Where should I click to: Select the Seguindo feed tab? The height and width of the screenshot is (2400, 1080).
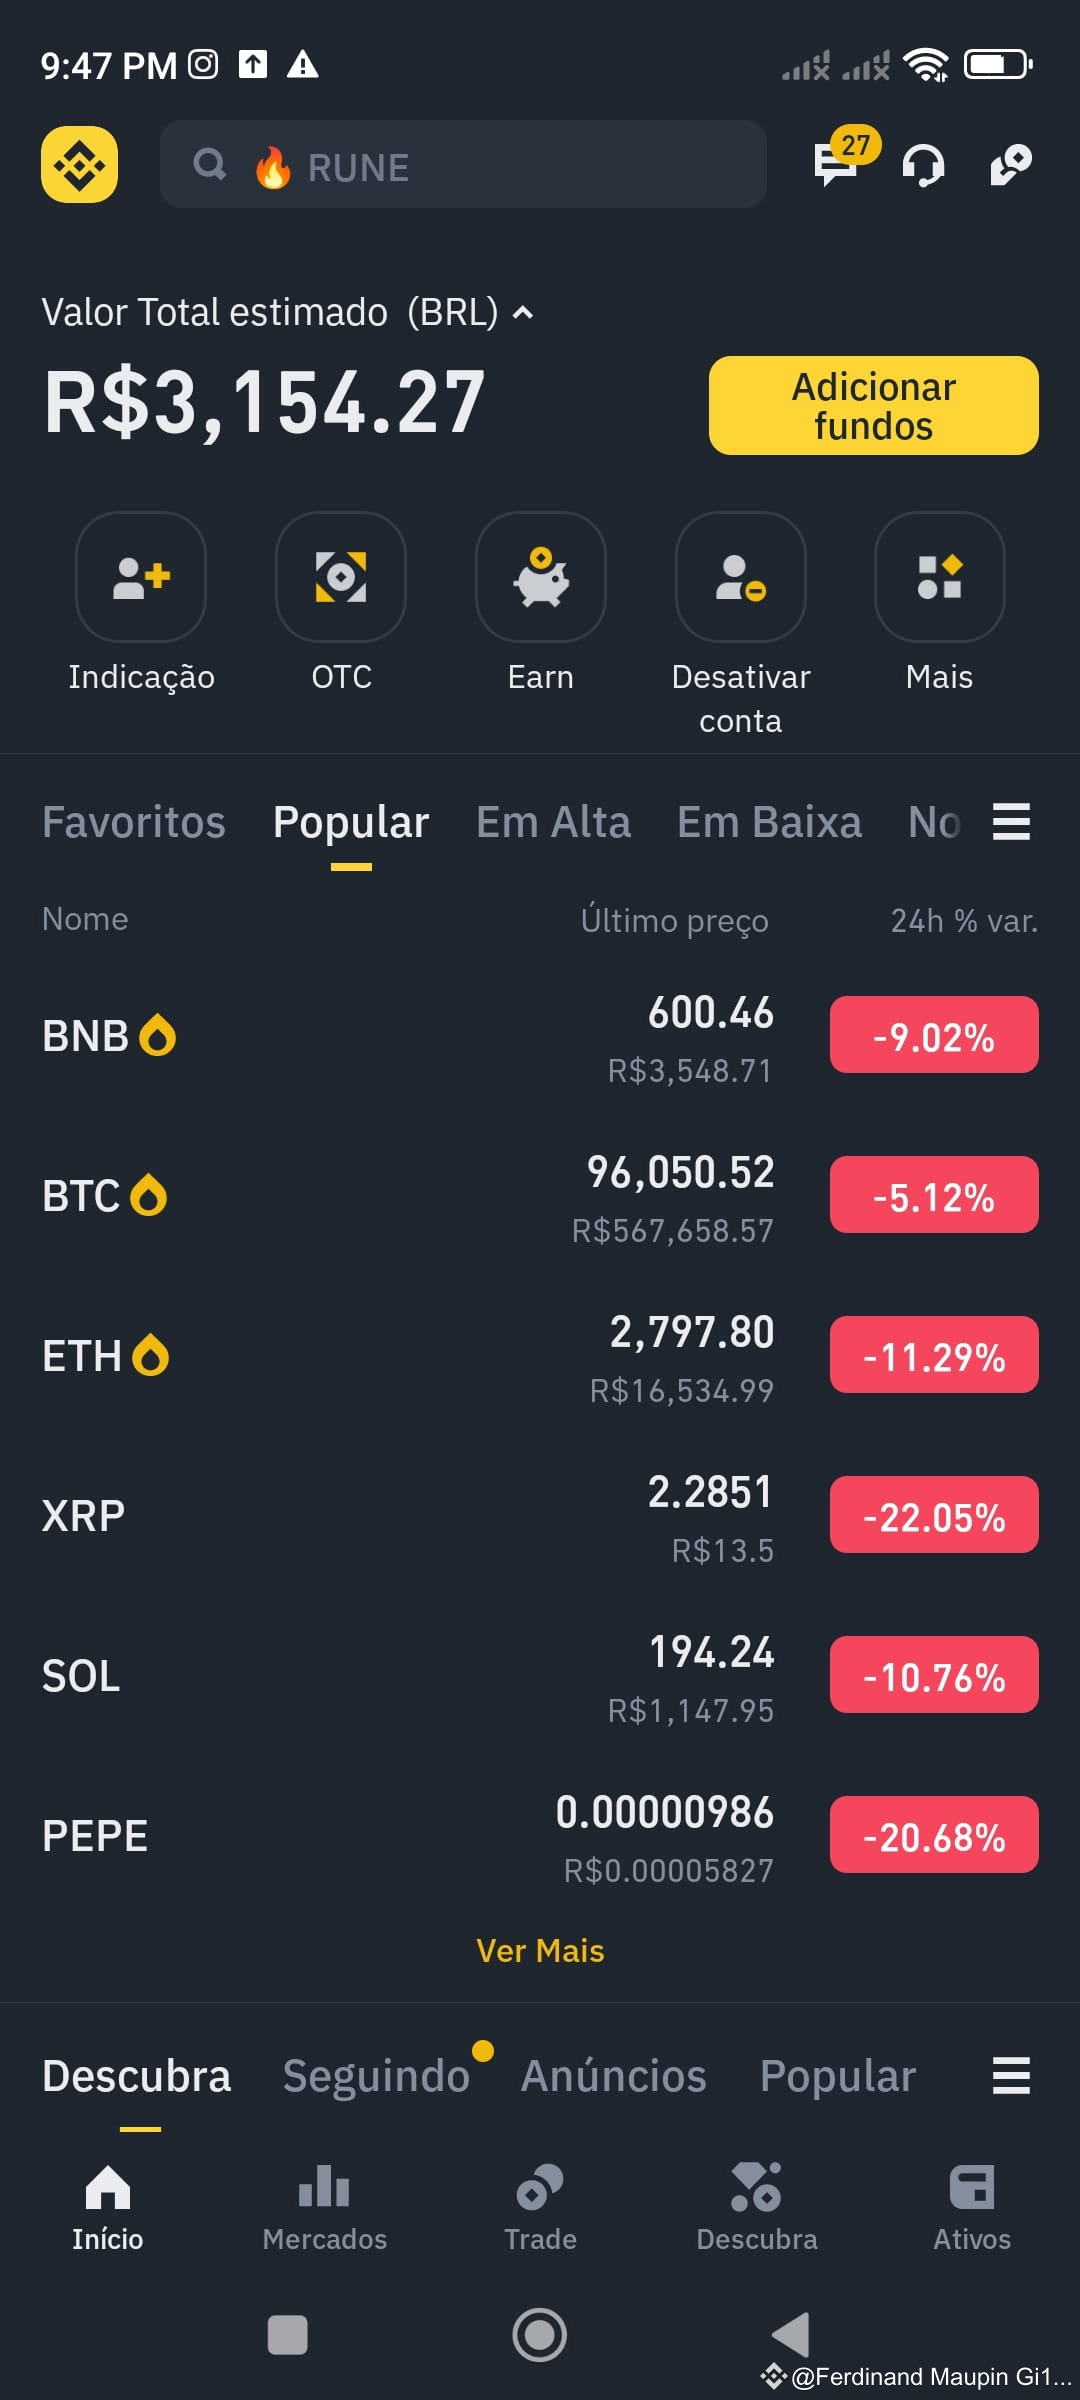(376, 2076)
